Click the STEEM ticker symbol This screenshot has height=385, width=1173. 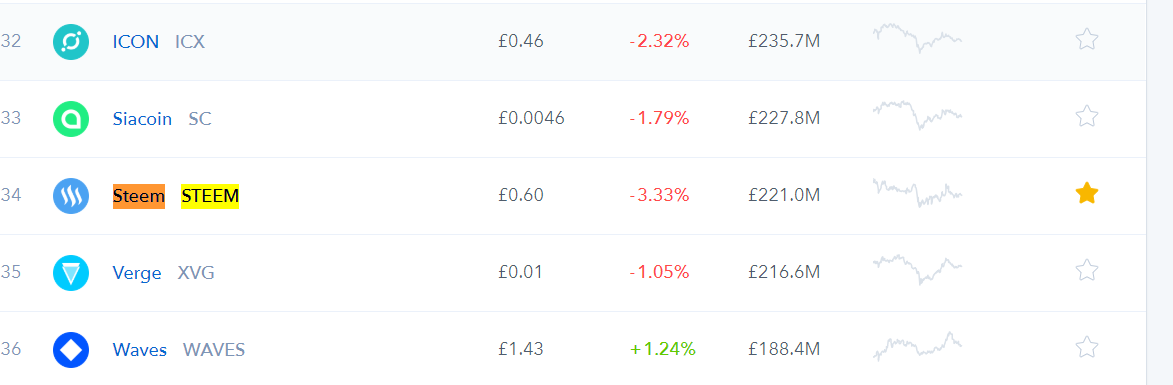[x=210, y=196]
